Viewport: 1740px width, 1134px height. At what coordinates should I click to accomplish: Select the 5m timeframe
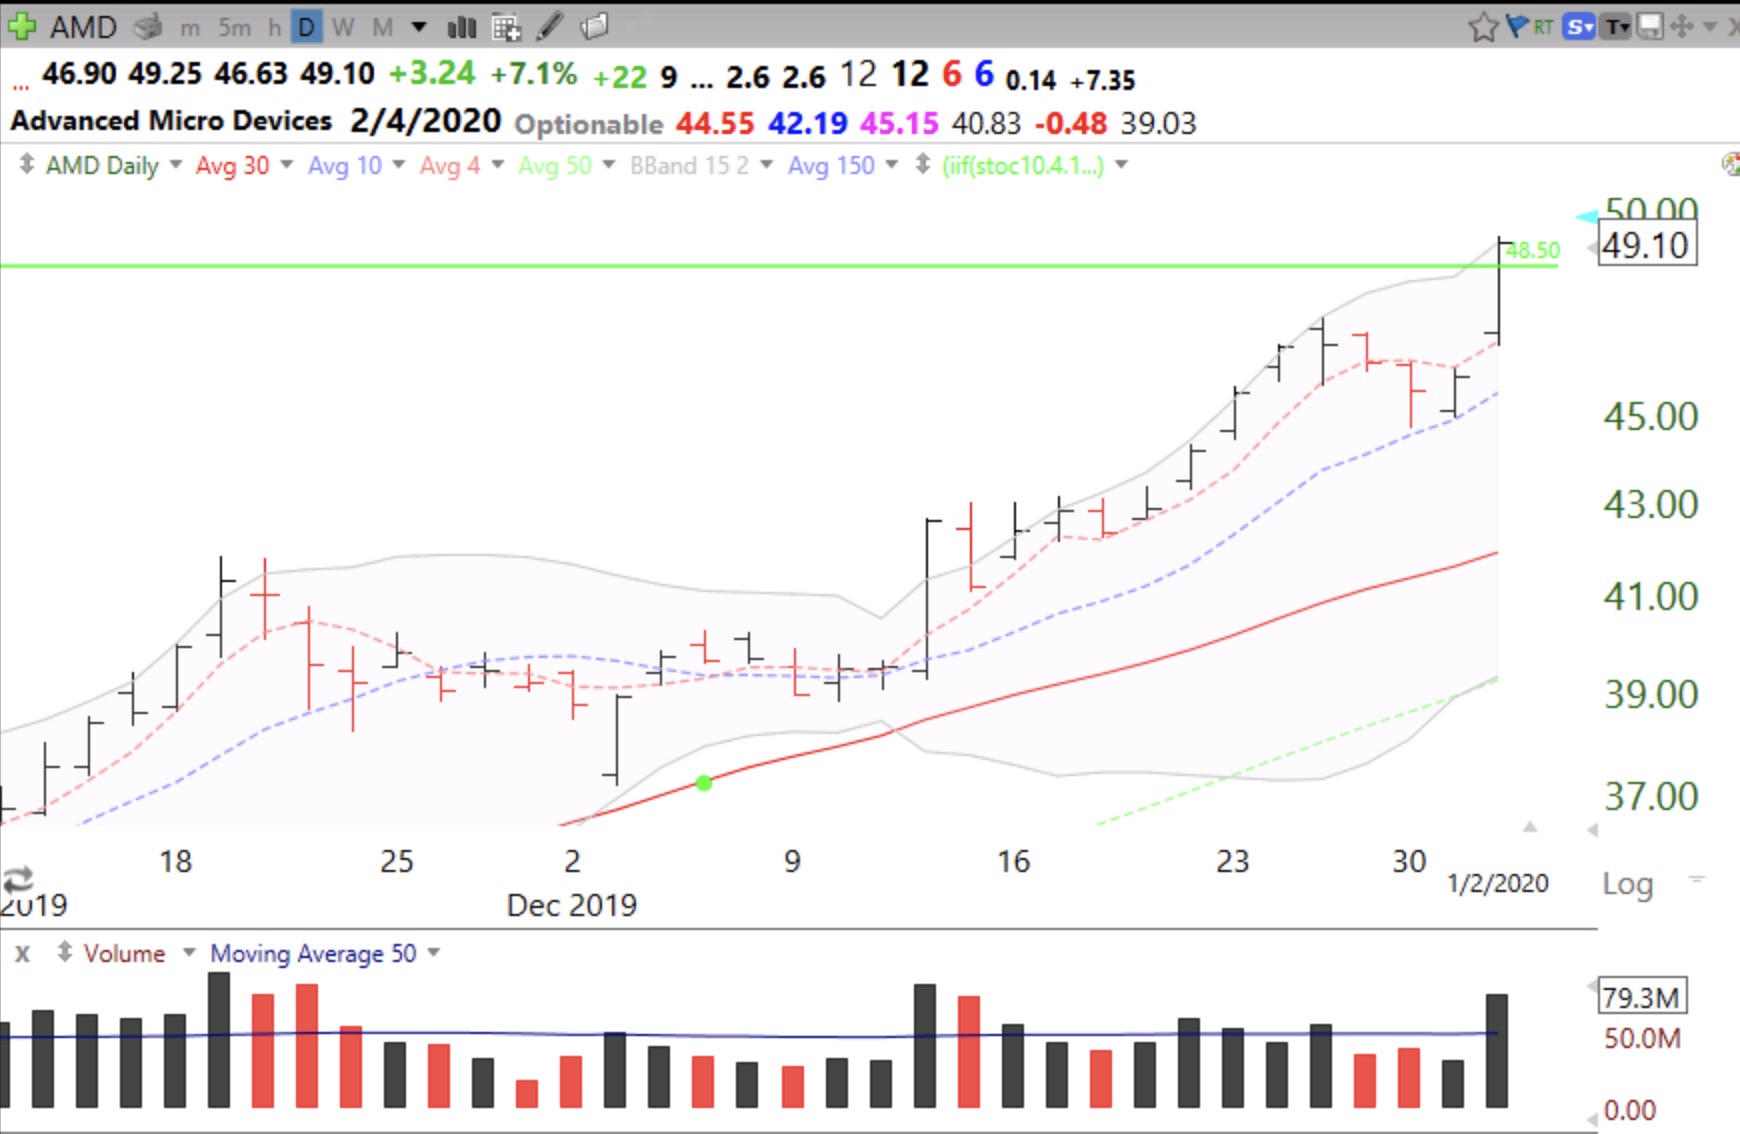[x=235, y=28]
